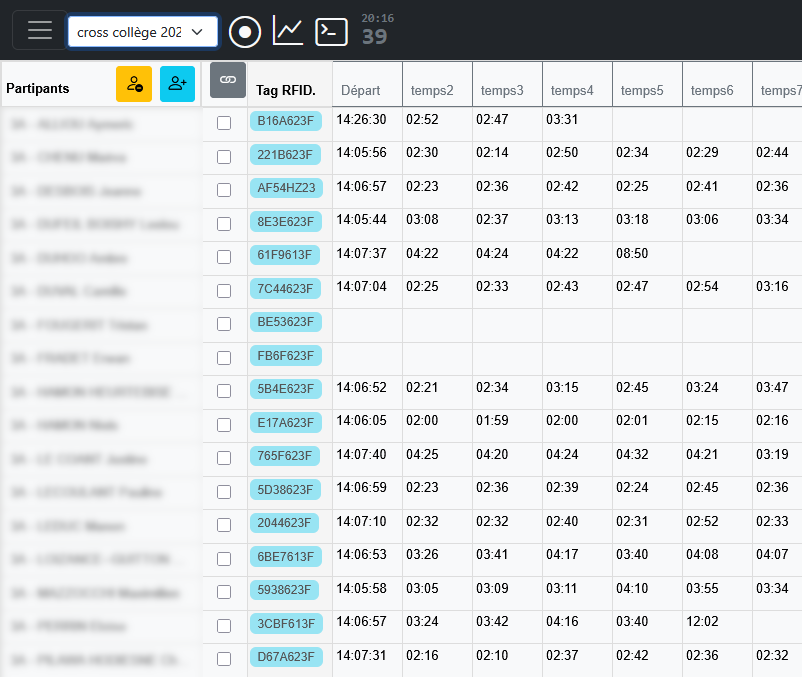
Task: Select RFID tag badge 2044623F
Action: (284, 523)
